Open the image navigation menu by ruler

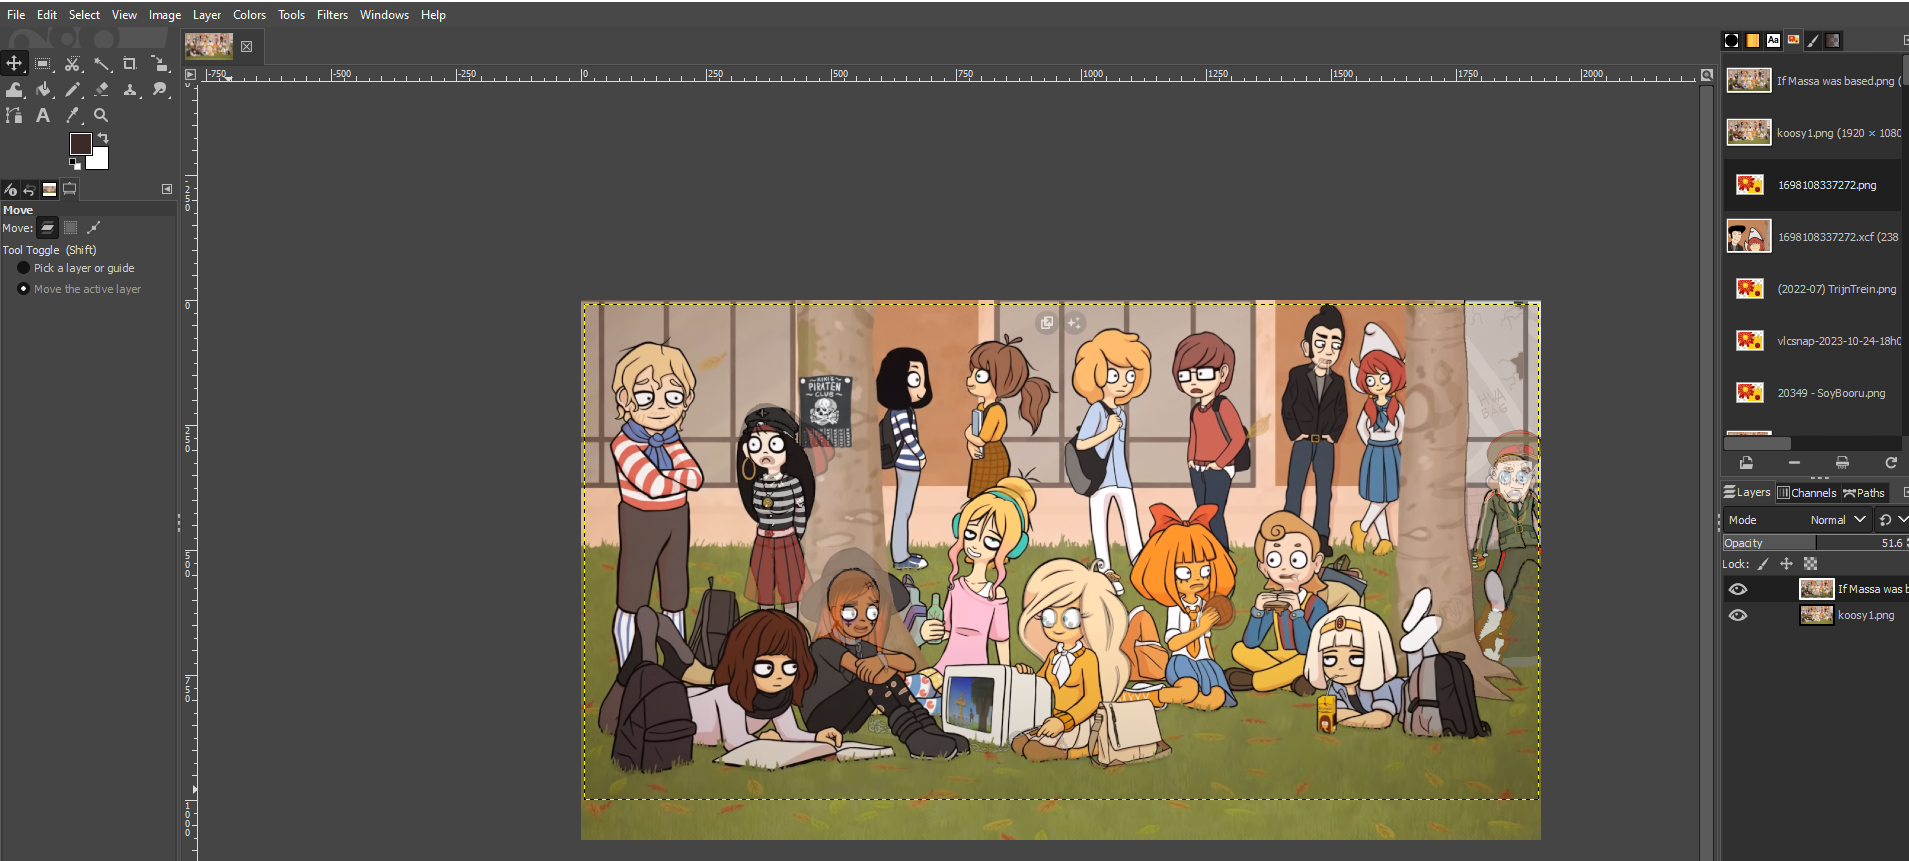[x=190, y=74]
